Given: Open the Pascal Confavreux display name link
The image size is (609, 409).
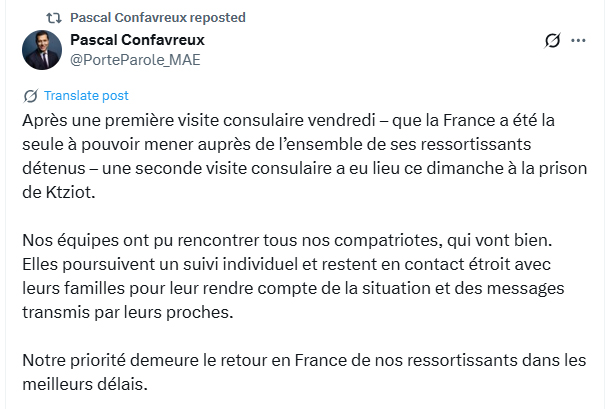Looking at the screenshot, I should [x=137, y=40].
